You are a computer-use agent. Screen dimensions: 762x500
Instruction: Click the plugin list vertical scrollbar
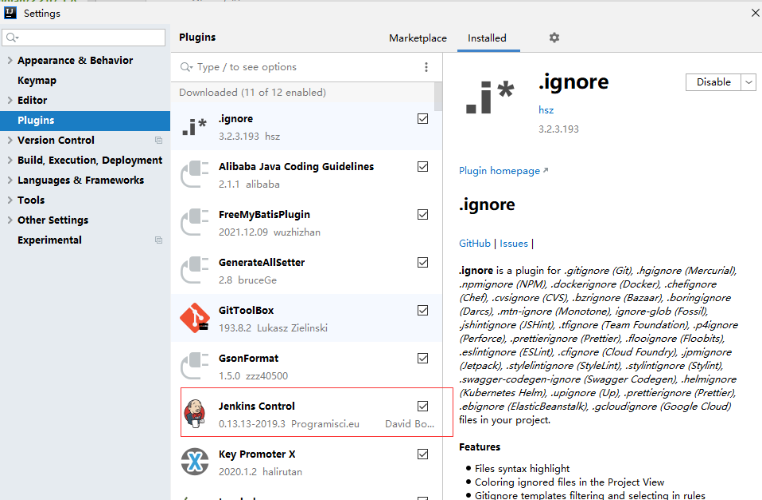tap(438, 96)
